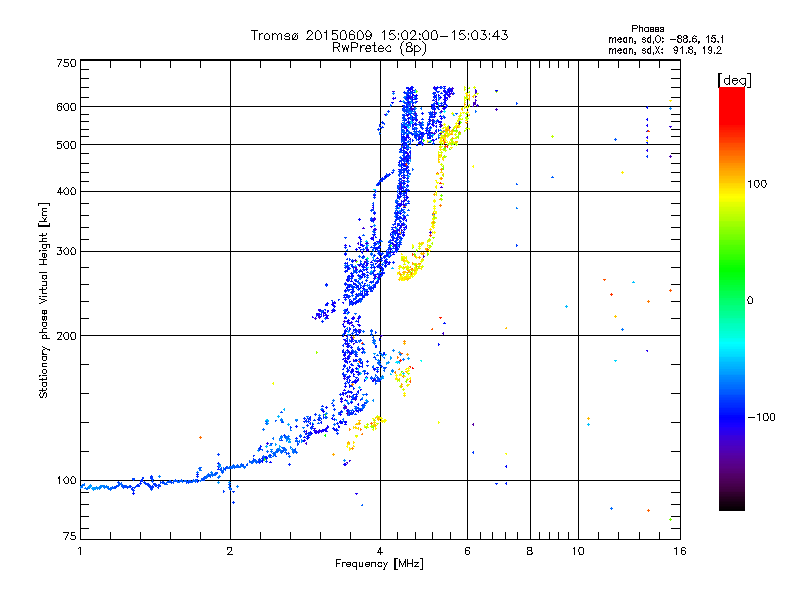This screenshot has height=600, width=800.
Task: Pick the yellow colorbar region at 100
Action: [731, 184]
